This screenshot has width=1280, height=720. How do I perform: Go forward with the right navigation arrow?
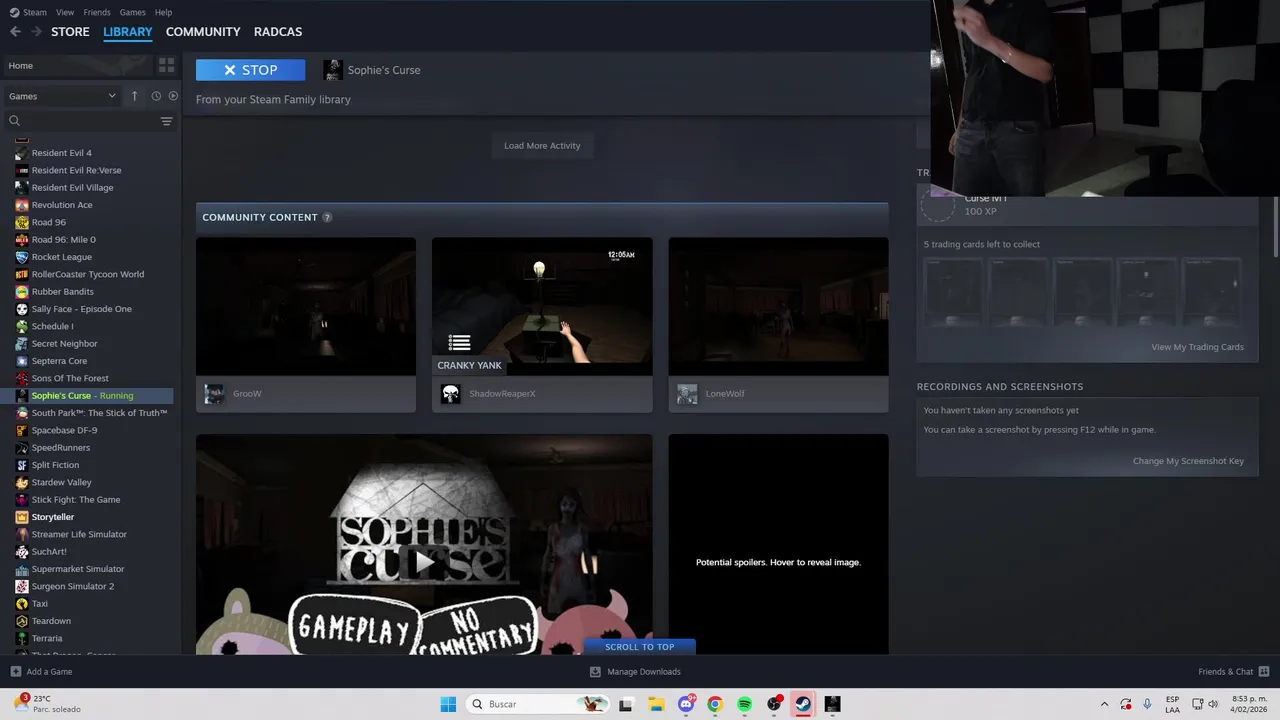pyautogui.click(x=36, y=32)
